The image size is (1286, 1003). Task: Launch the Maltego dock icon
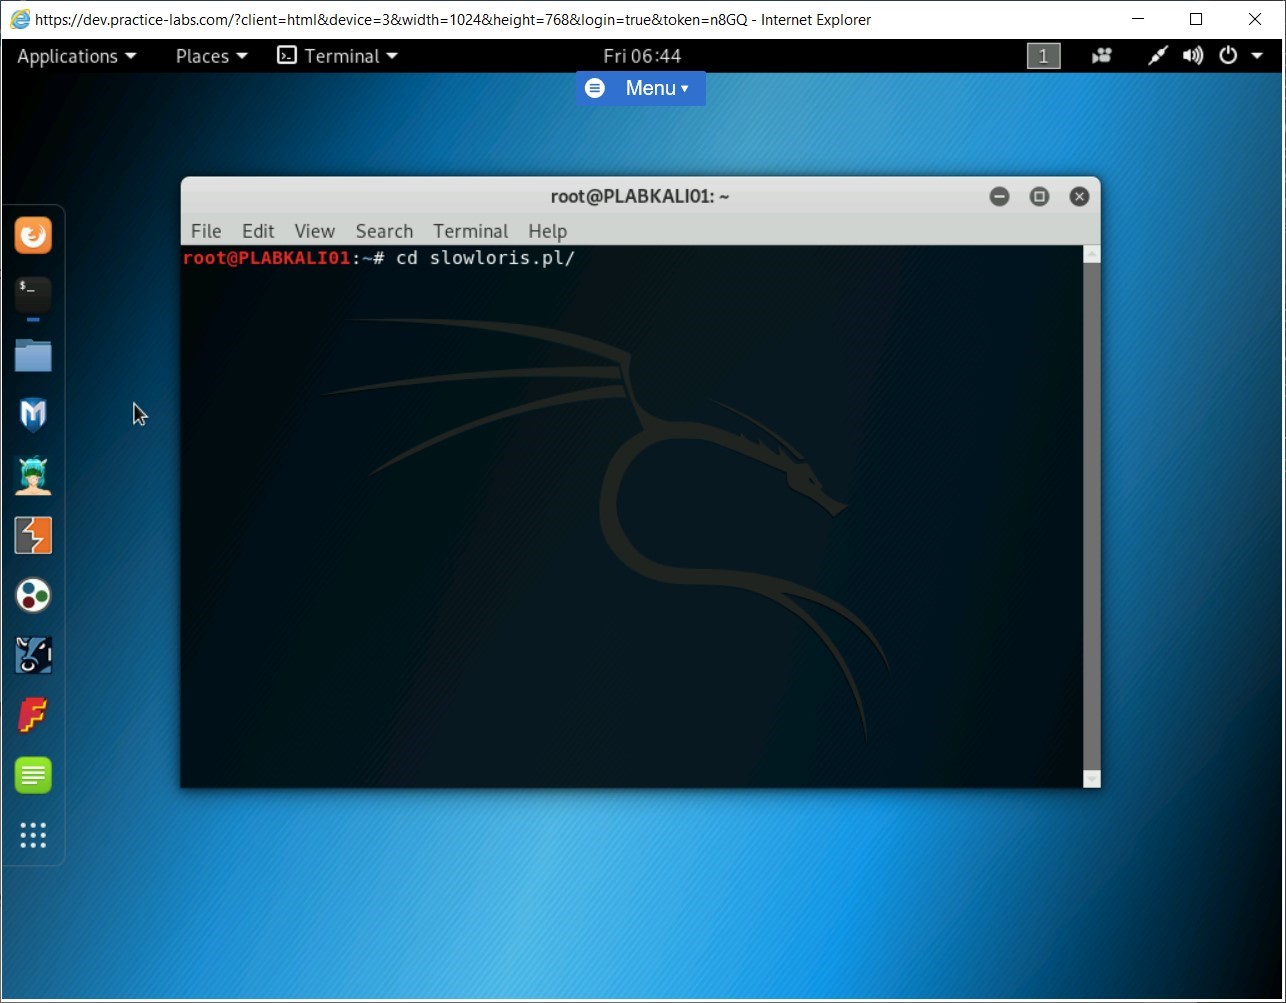(33, 655)
